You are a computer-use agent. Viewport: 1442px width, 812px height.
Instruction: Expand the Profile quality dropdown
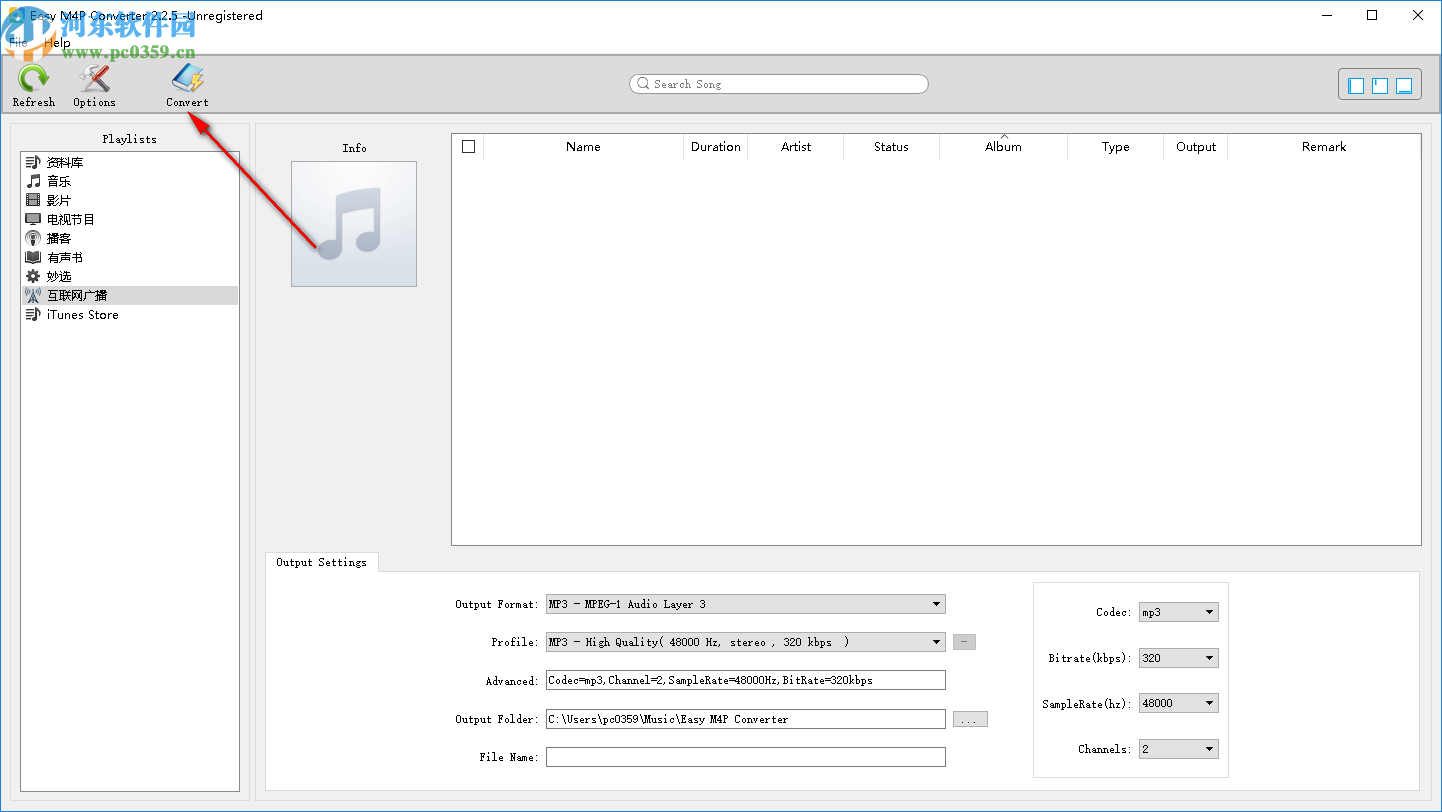tap(934, 642)
